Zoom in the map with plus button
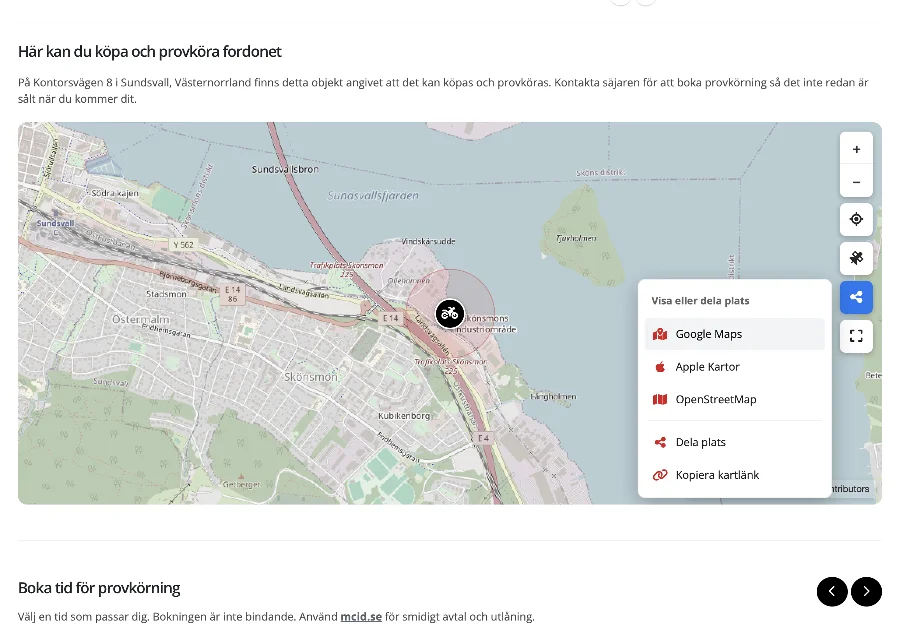The image size is (900, 633). tap(856, 149)
